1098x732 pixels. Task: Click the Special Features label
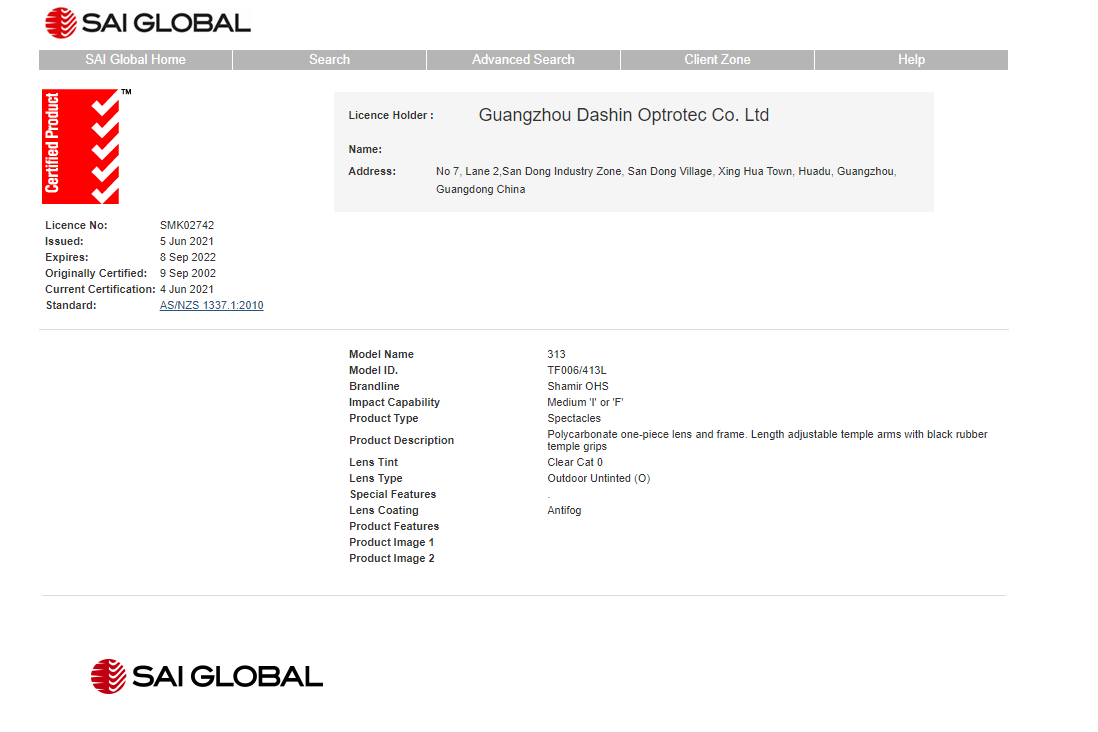coord(393,495)
